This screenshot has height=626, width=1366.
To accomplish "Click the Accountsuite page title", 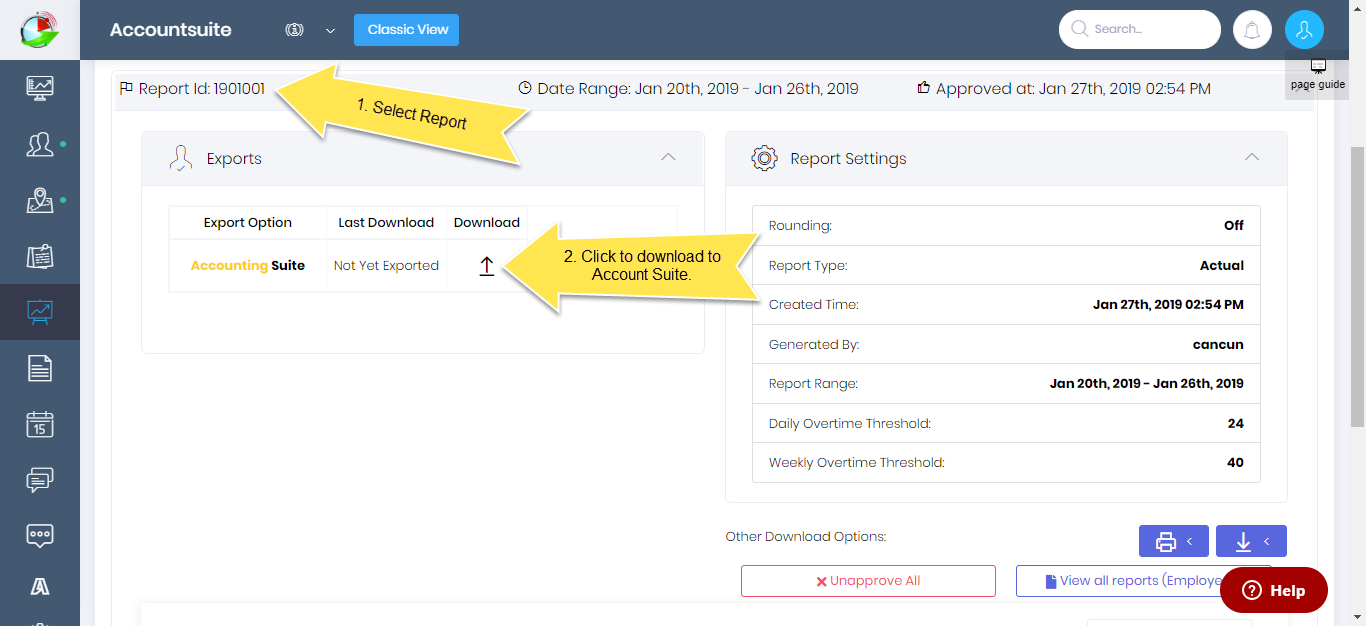I will 171,30.
